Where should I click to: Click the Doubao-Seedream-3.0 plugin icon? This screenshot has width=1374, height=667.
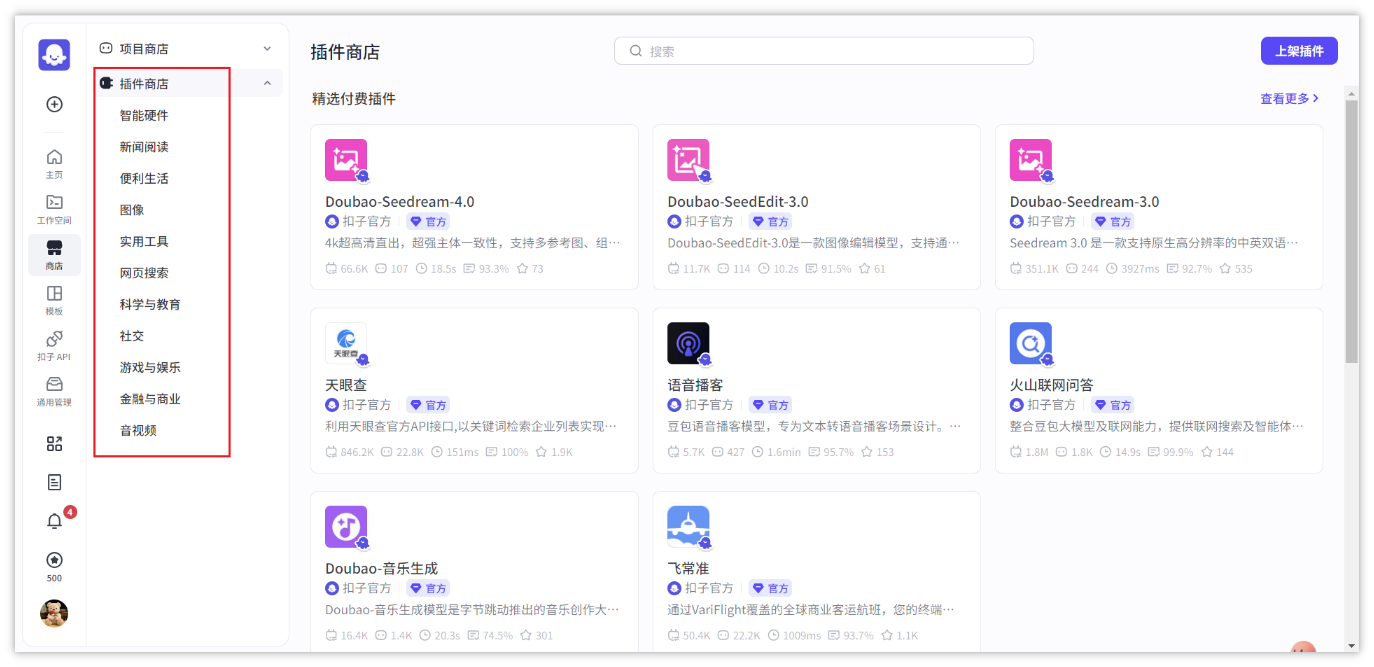click(1030, 160)
